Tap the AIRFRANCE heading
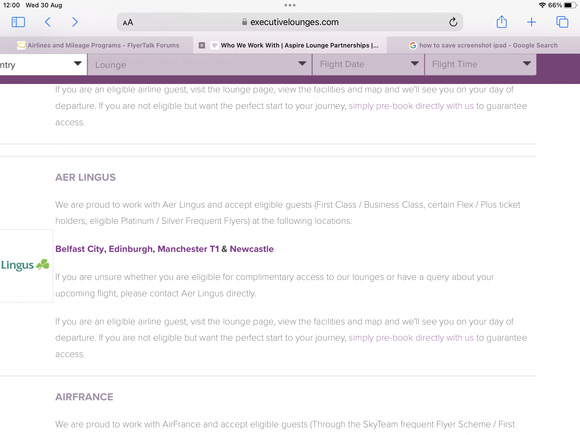Image resolution: width=580 pixels, height=435 pixels. tap(84, 397)
